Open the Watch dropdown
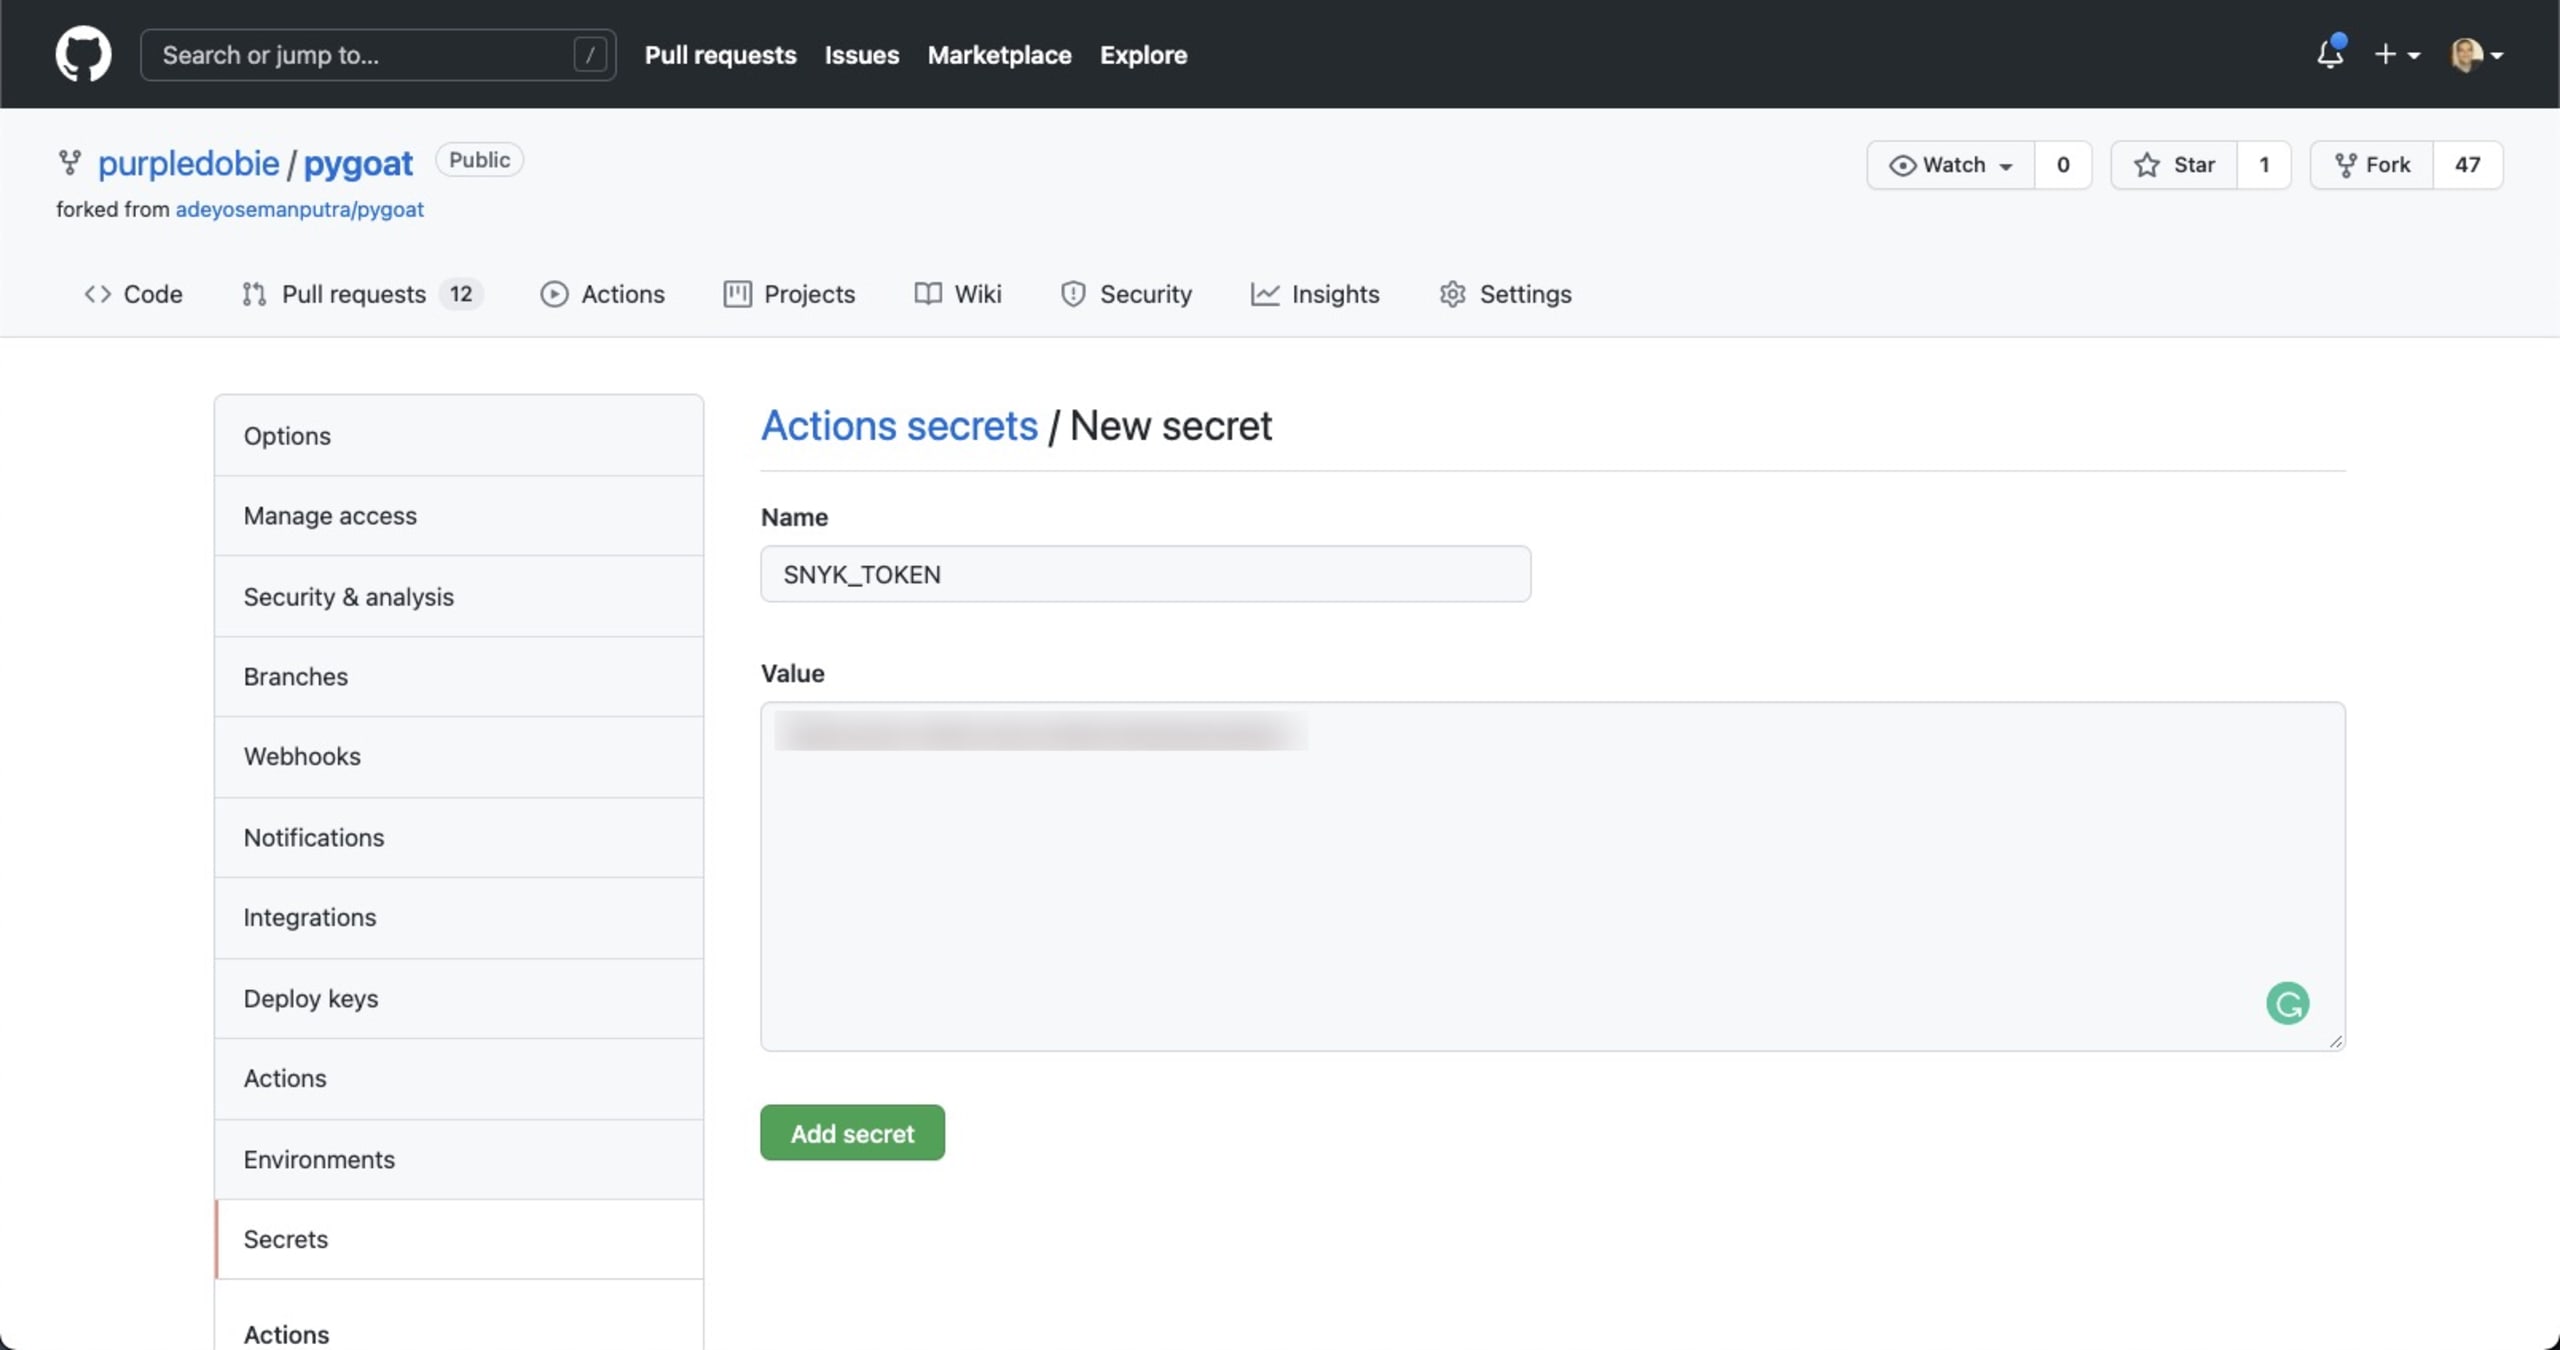This screenshot has height=1350, width=2560. (x=1950, y=165)
